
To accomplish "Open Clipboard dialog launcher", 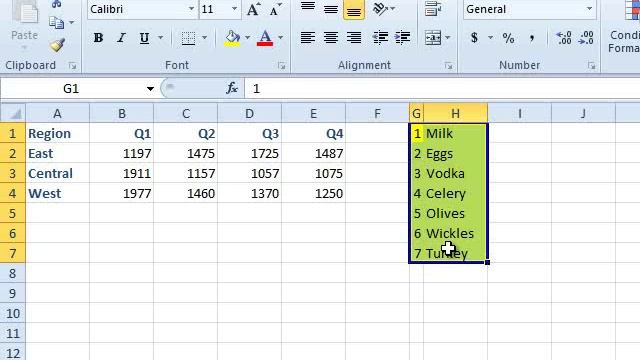I will pos(72,65).
